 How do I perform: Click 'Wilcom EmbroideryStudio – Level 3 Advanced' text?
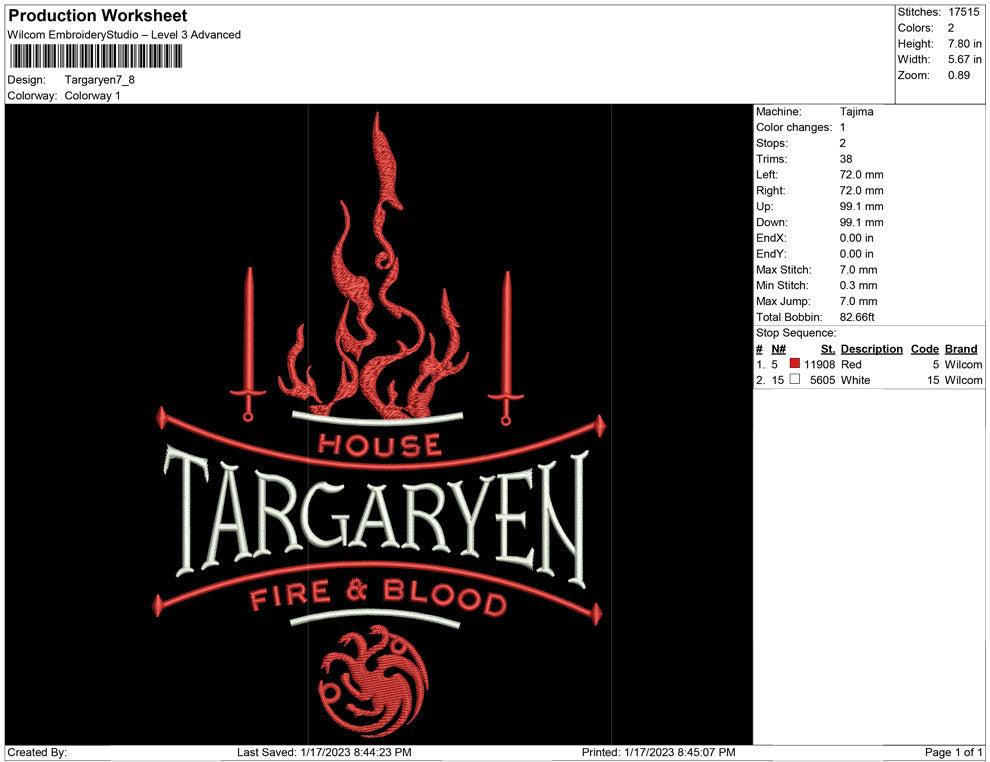(124, 35)
